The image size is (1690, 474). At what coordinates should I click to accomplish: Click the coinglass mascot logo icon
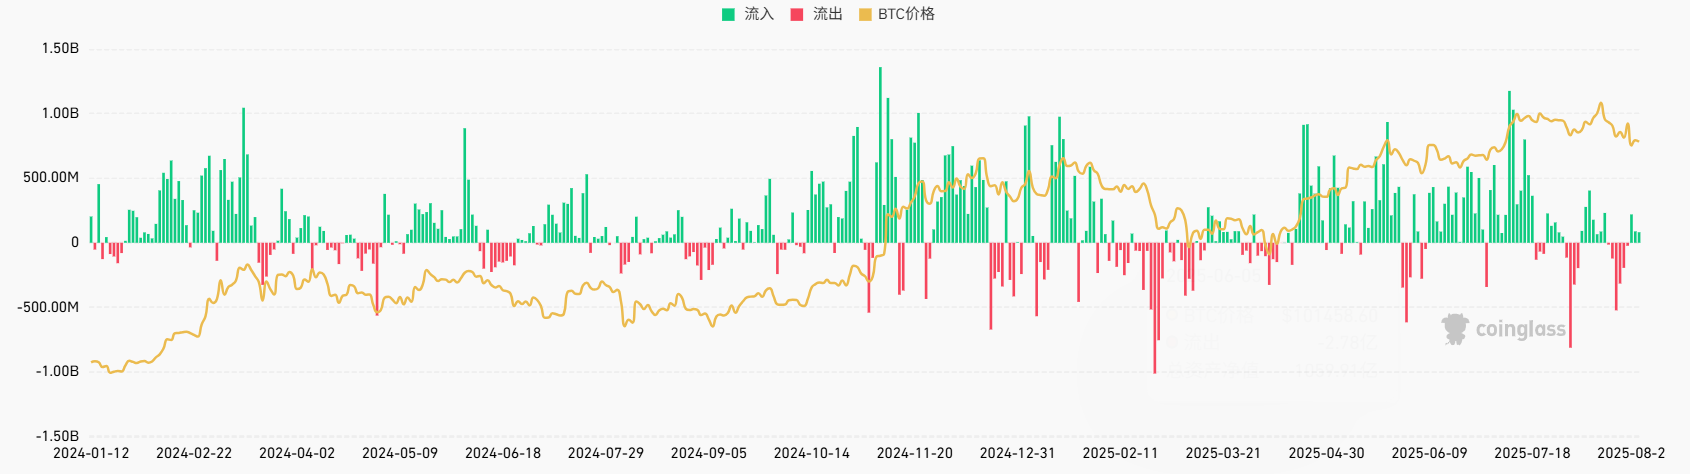[x=1455, y=329]
